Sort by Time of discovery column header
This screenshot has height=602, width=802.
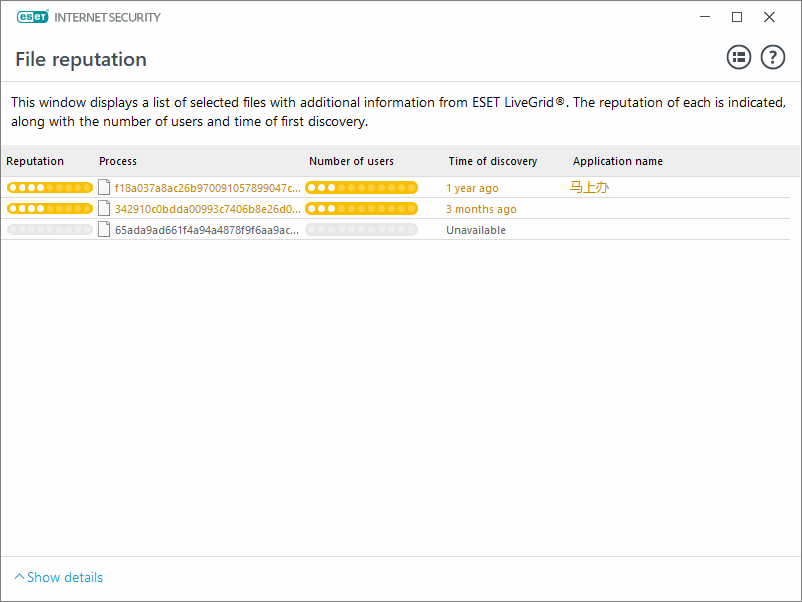pos(493,161)
